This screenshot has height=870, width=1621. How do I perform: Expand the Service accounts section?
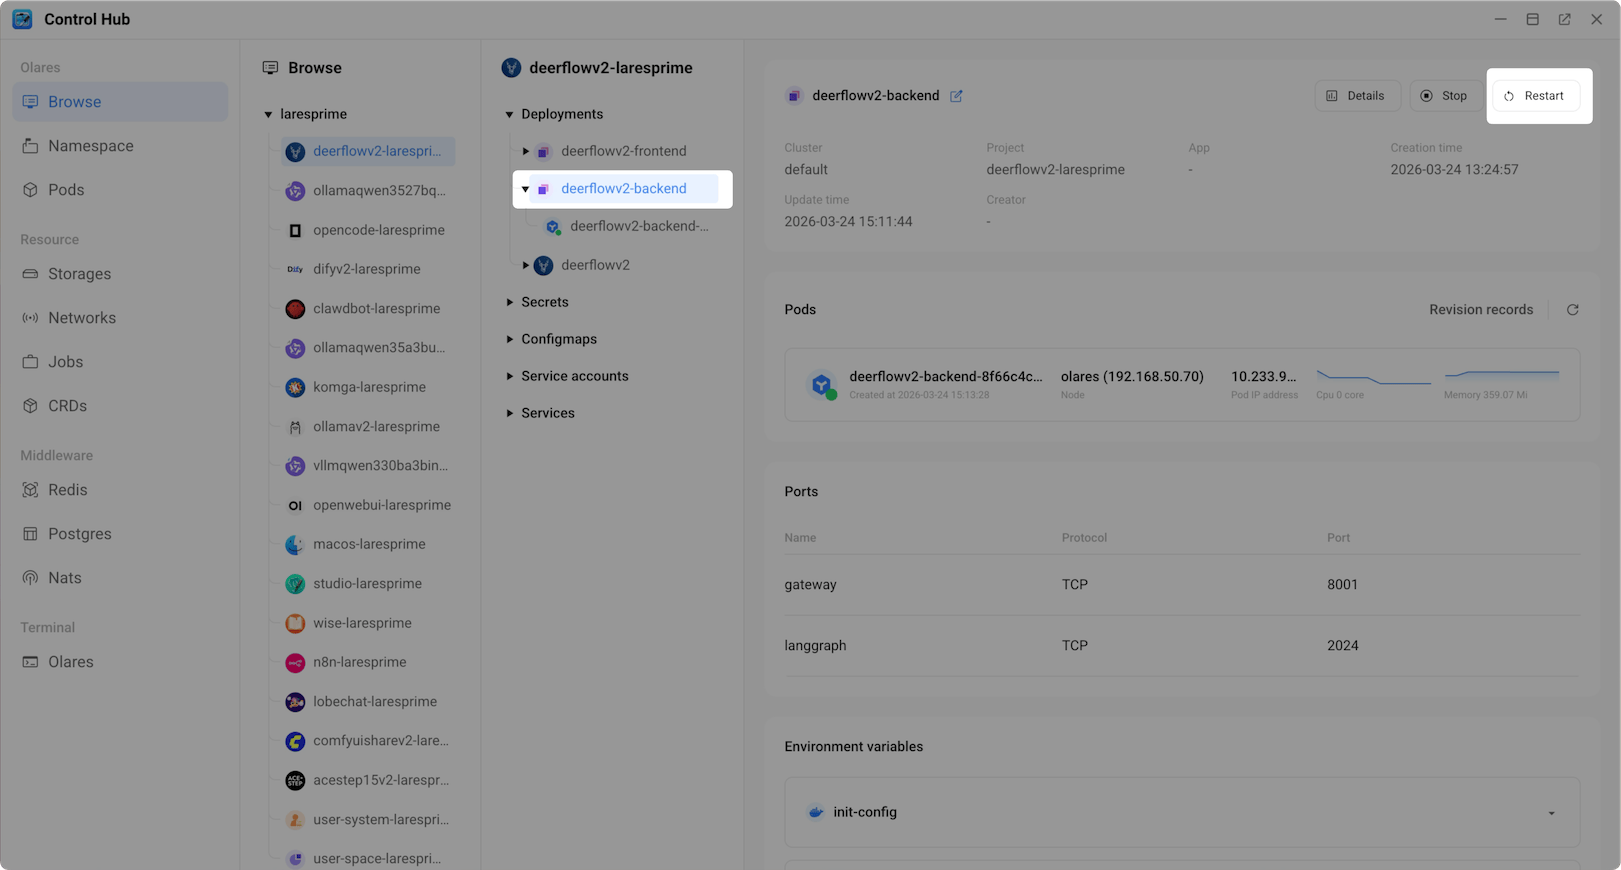point(510,376)
